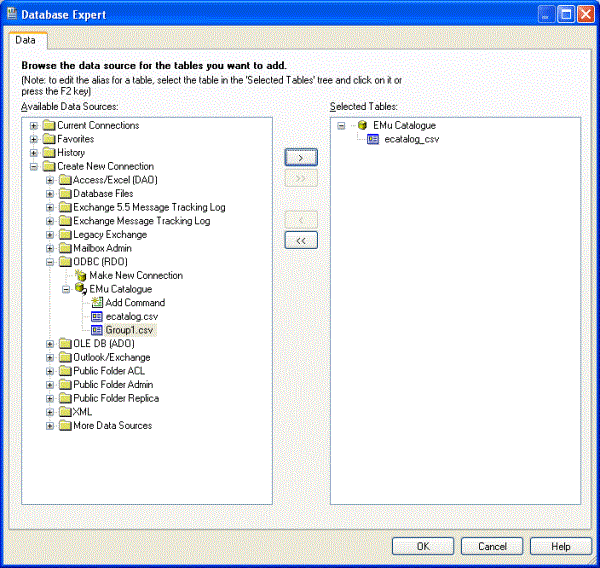Click the Add Command icon
This screenshot has width=600, height=568.
97,302
